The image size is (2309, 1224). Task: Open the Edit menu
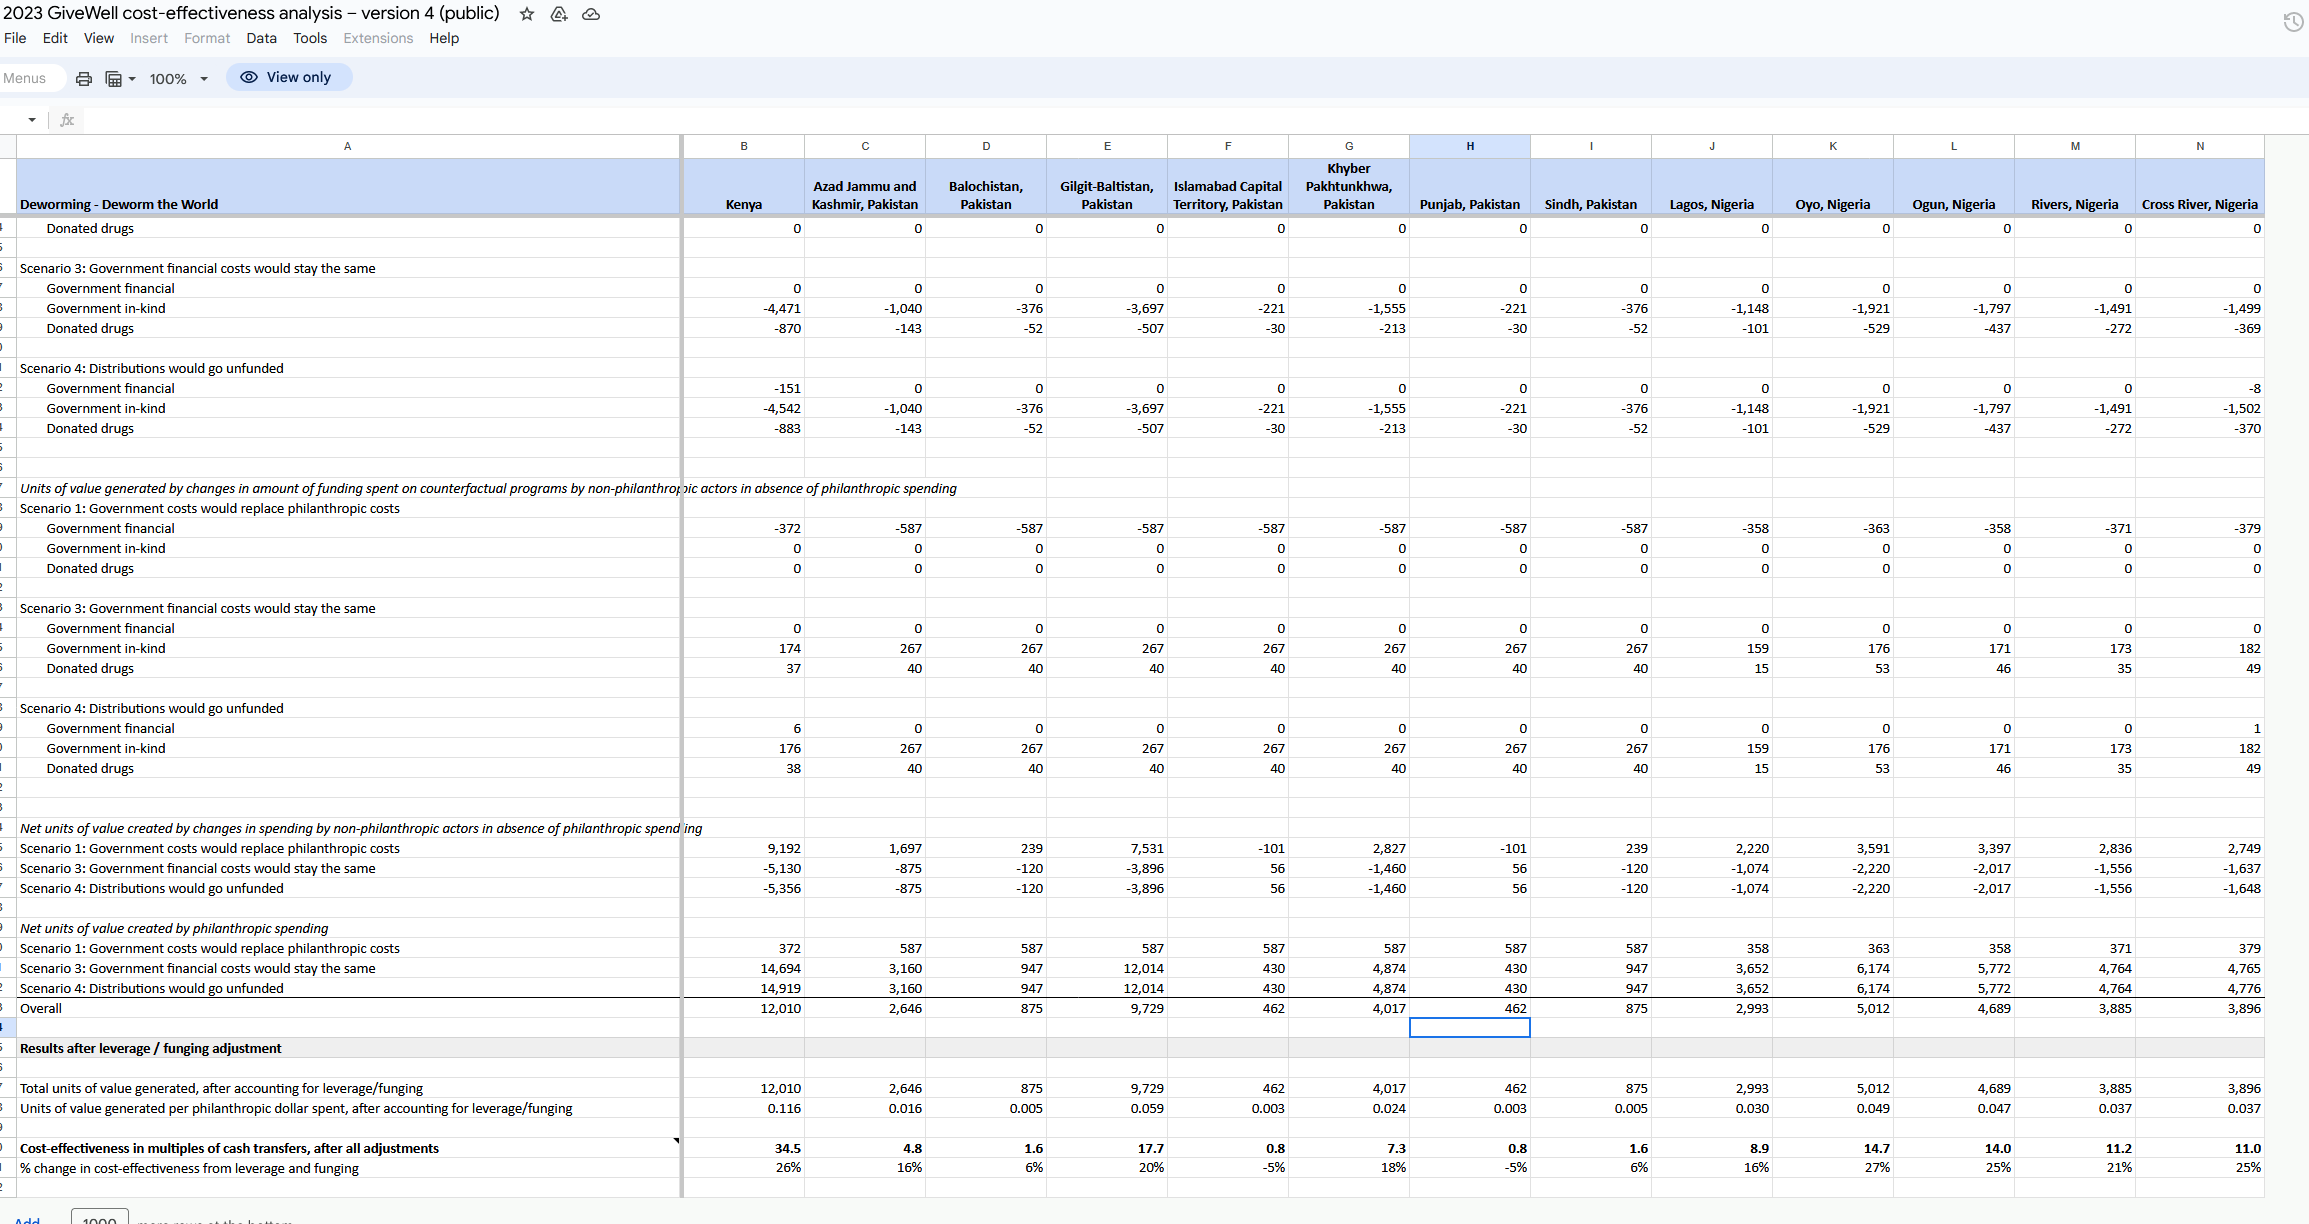tap(55, 38)
